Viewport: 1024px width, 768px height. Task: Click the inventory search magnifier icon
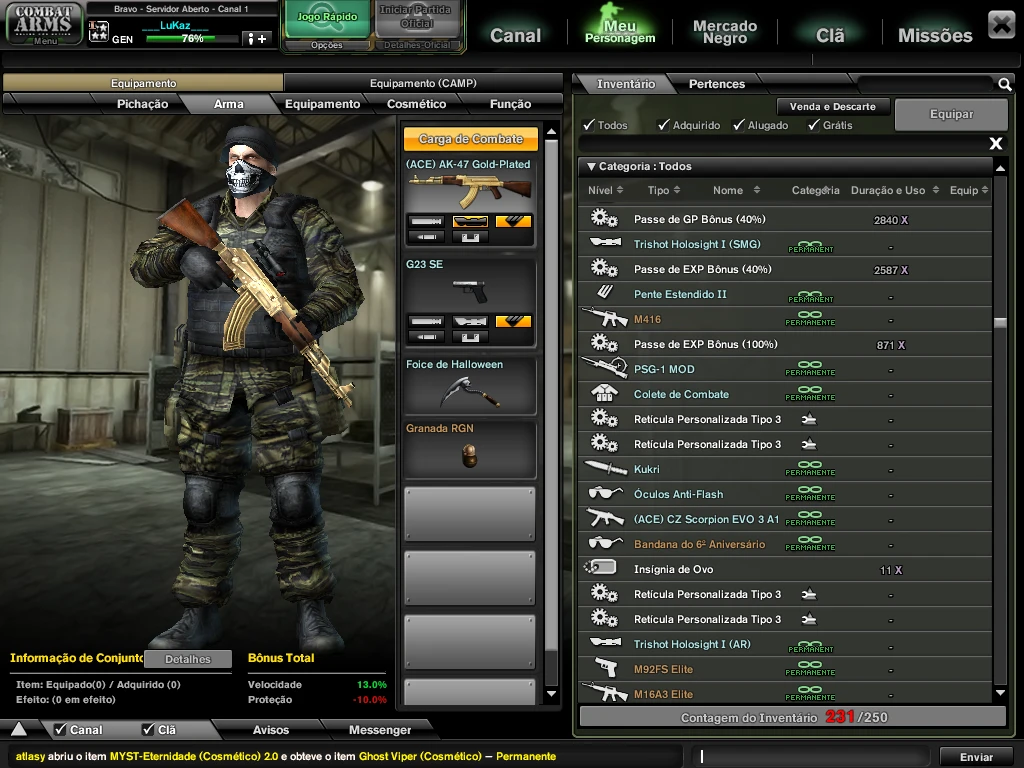pyautogui.click(x=1004, y=84)
